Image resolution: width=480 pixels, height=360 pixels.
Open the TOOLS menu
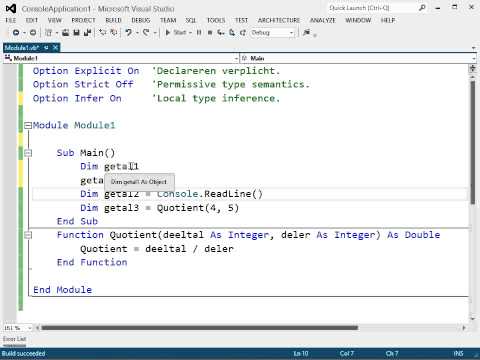(x=216, y=20)
